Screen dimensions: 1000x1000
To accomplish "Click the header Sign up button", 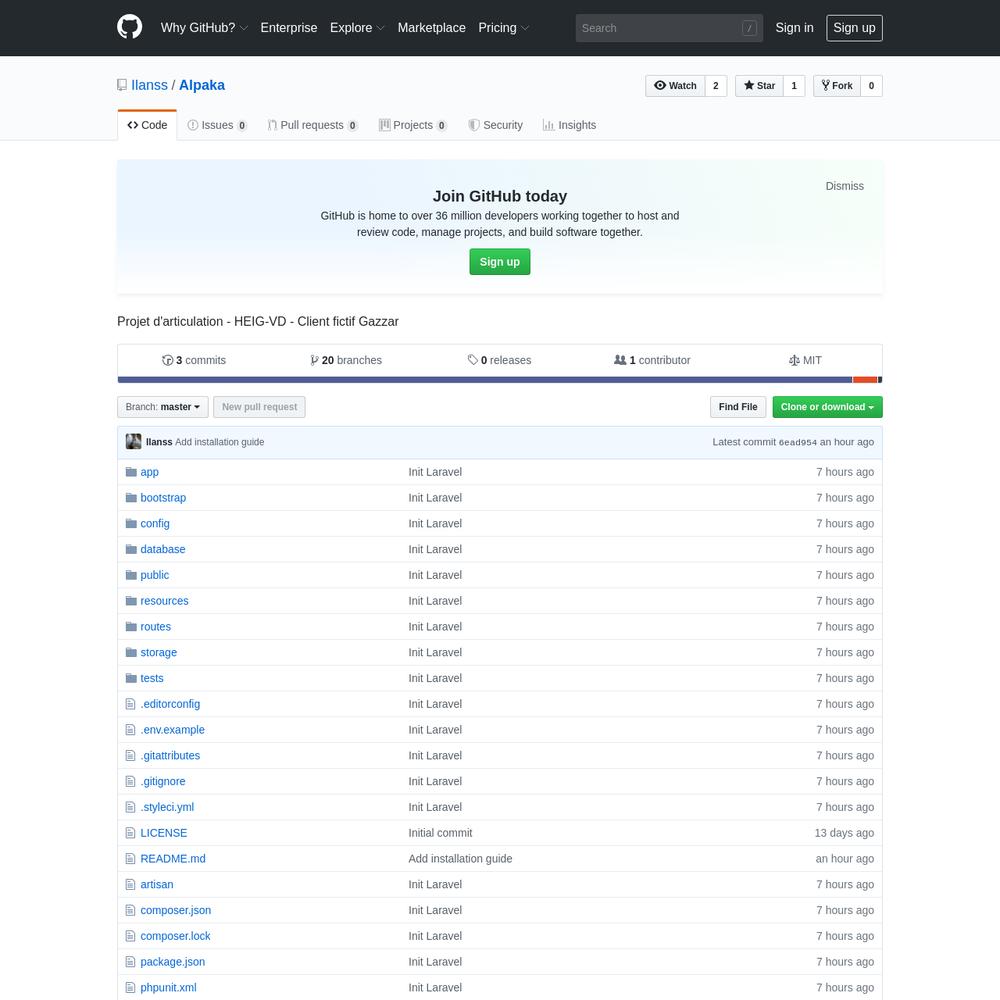I will click(855, 28).
